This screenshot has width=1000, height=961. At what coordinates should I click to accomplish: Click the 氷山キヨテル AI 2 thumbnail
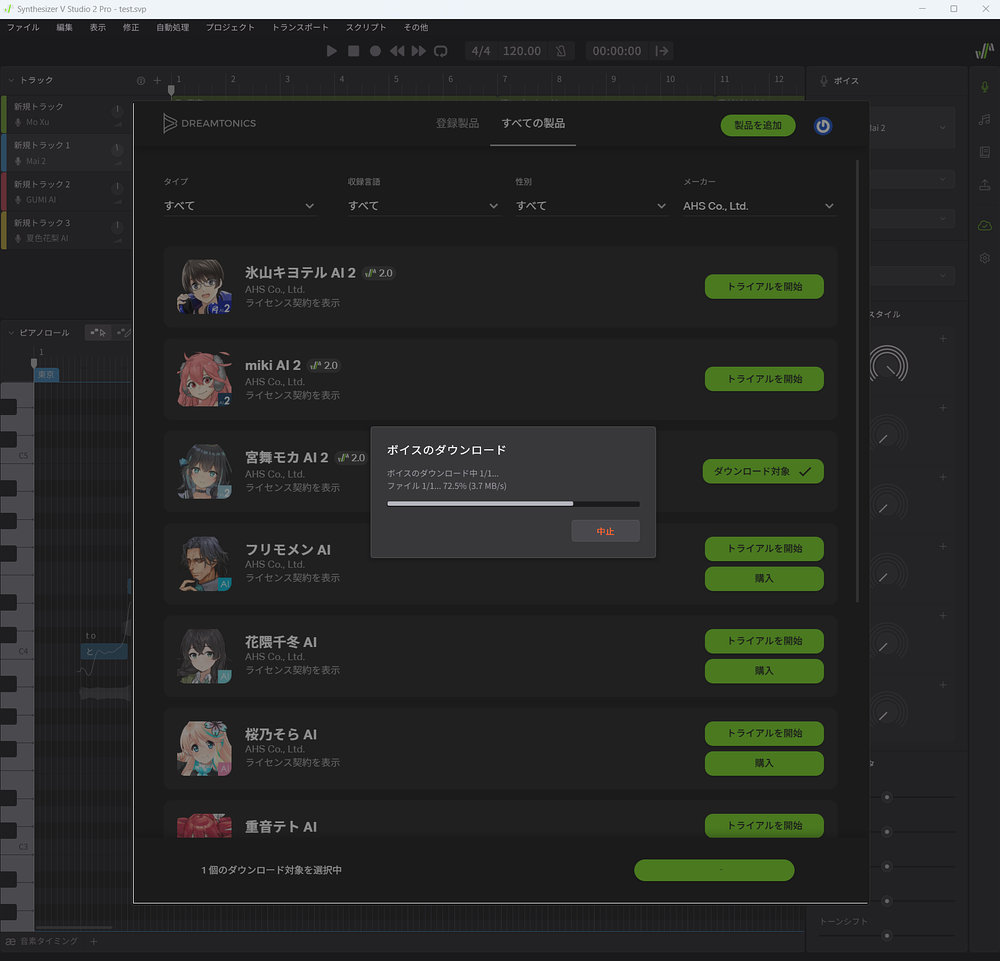pyautogui.click(x=204, y=286)
